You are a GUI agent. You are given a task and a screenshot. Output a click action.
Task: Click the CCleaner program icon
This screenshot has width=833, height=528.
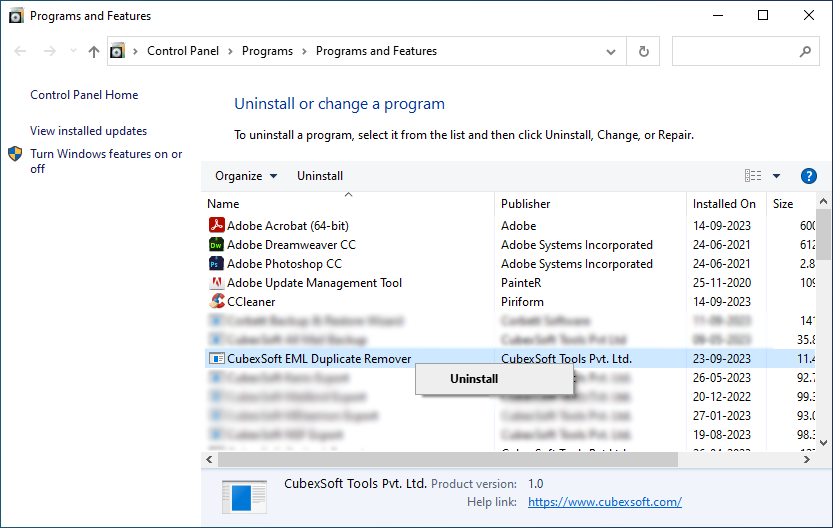pyautogui.click(x=216, y=301)
